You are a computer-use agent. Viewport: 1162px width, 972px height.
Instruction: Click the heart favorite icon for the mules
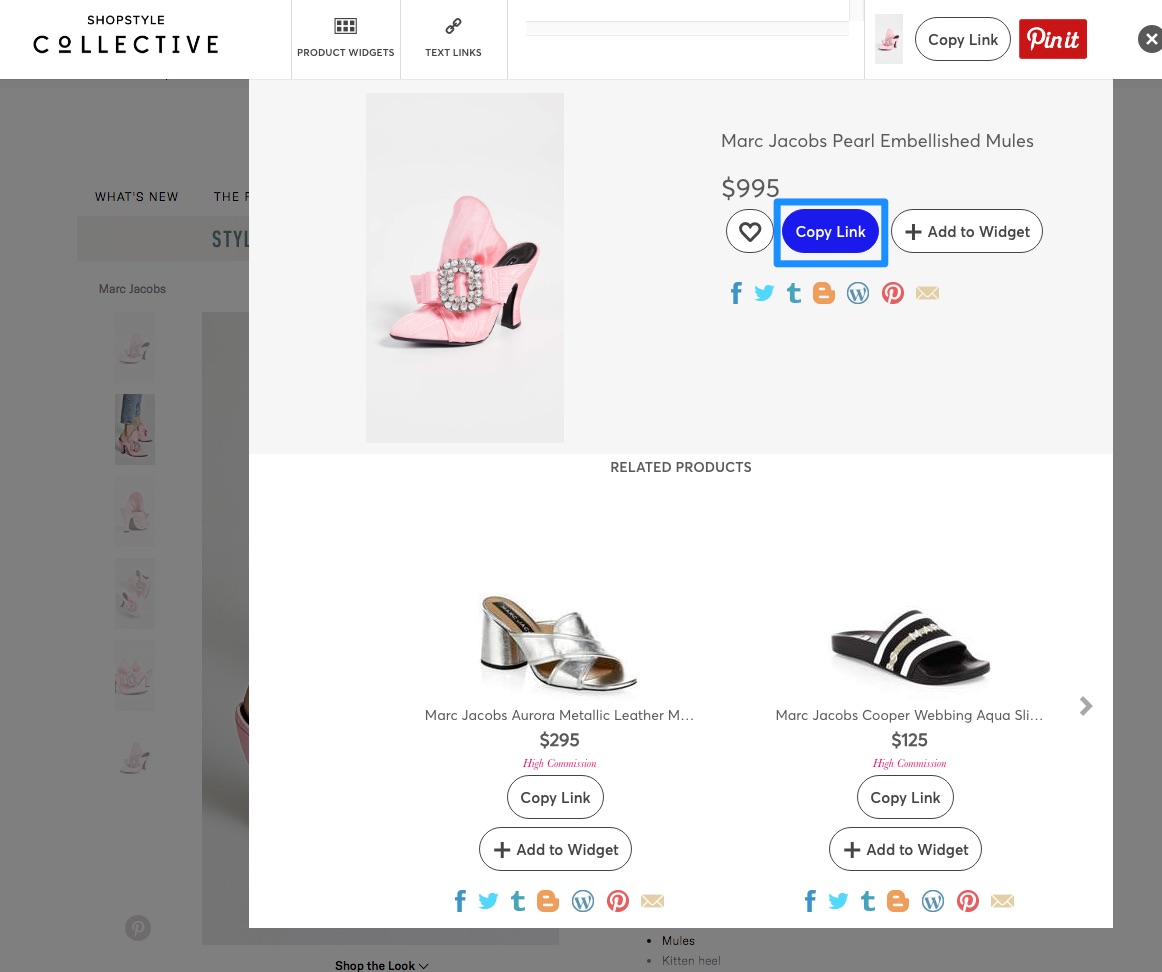[749, 232]
